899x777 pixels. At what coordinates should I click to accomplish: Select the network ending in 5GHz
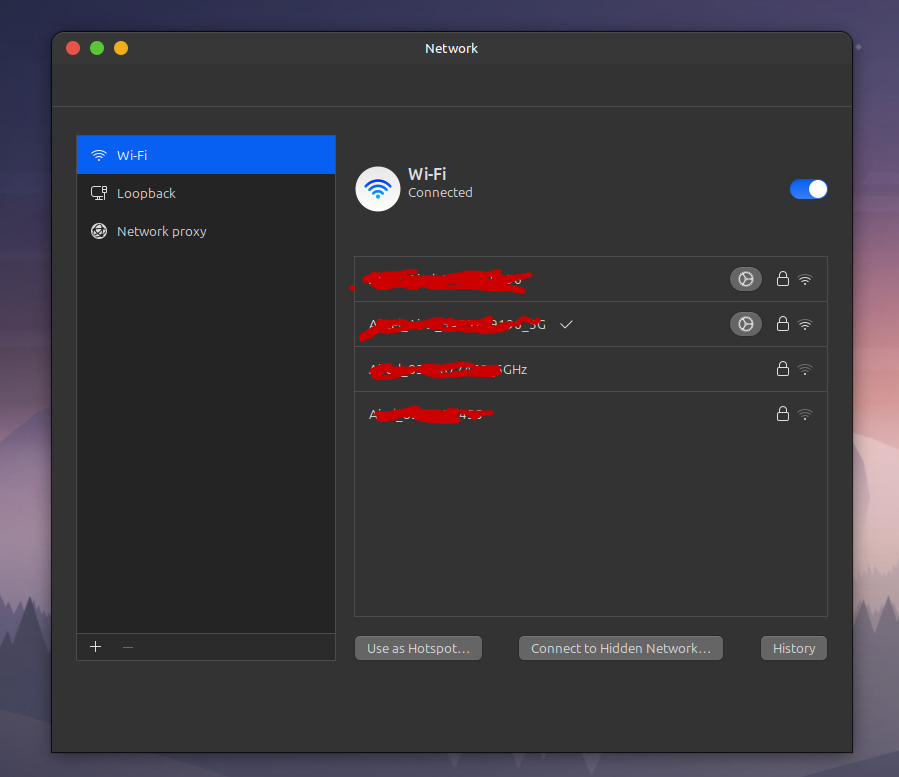(591, 369)
